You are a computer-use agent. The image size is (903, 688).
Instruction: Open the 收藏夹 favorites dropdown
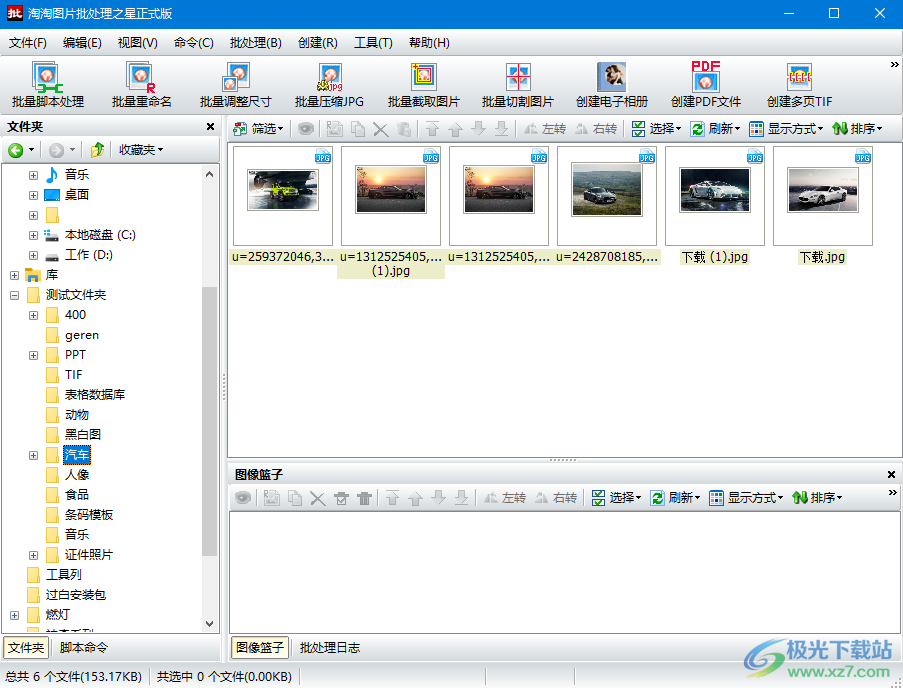(140, 150)
